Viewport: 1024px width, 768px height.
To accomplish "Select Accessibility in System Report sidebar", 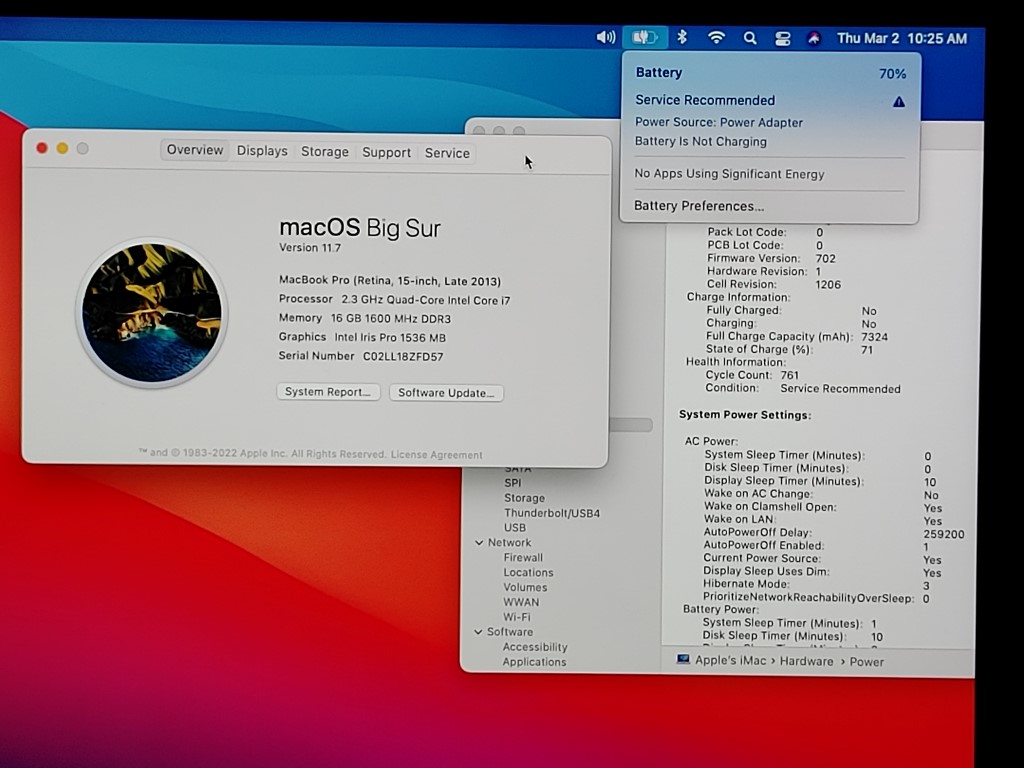I will [535, 647].
